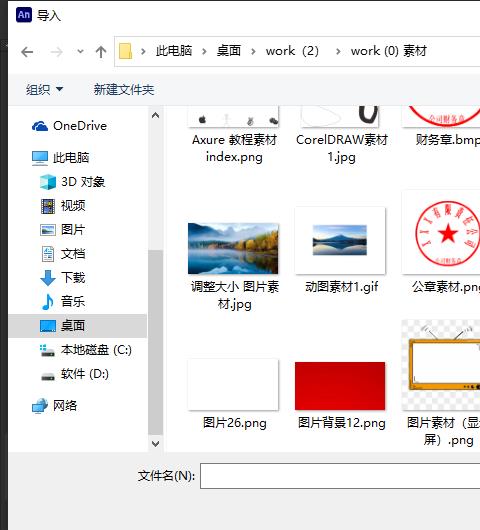Open OneDrive in navigation pane
Screen dimensions: 480x530
[x=80, y=126]
